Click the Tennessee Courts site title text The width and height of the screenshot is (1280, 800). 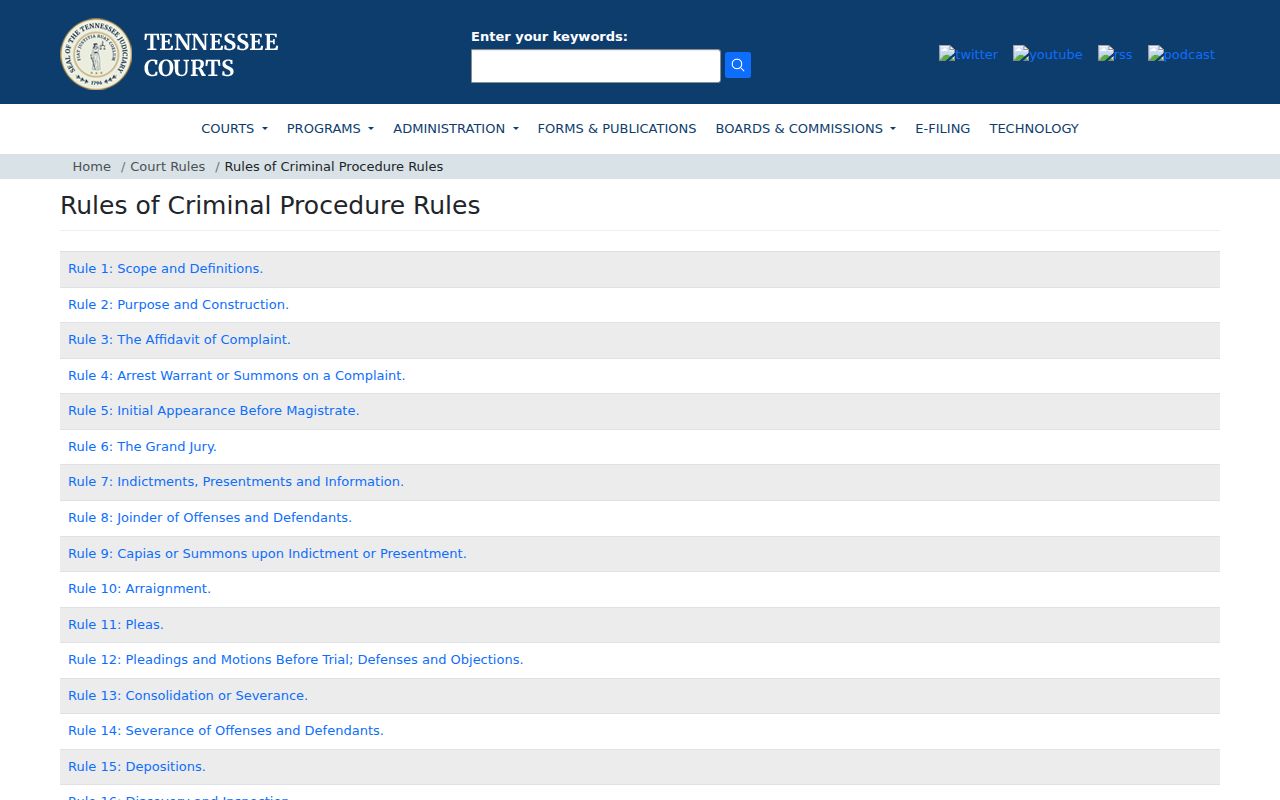(x=211, y=55)
